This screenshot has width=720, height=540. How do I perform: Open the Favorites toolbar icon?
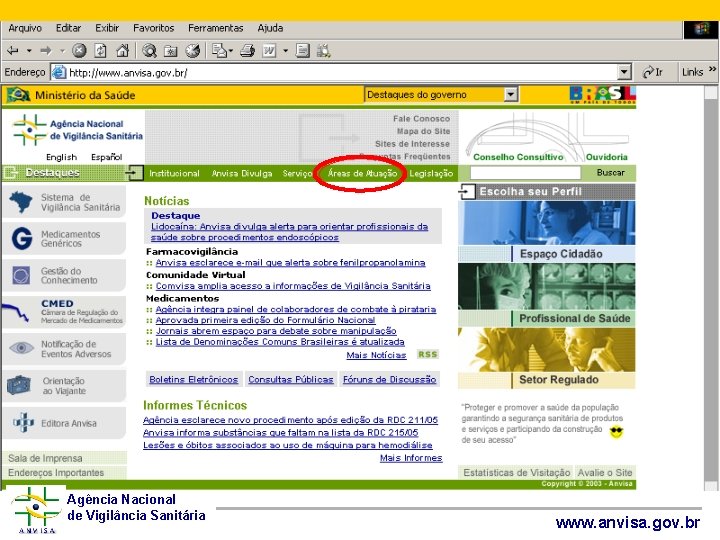171,51
